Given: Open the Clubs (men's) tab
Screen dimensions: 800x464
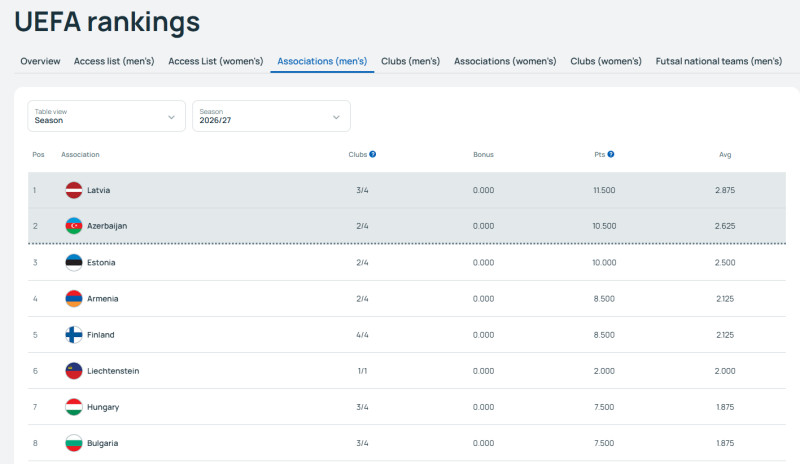Looking at the screenshot, I should [410, 61].
